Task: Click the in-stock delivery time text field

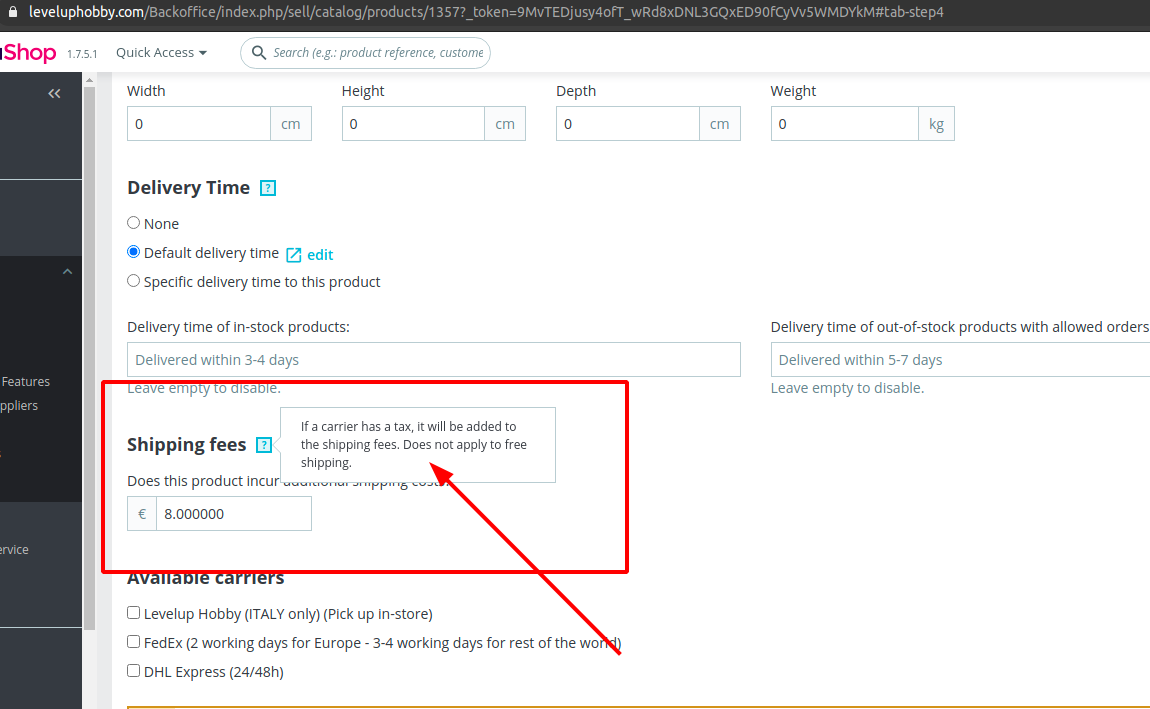Action: coord(433,359)
